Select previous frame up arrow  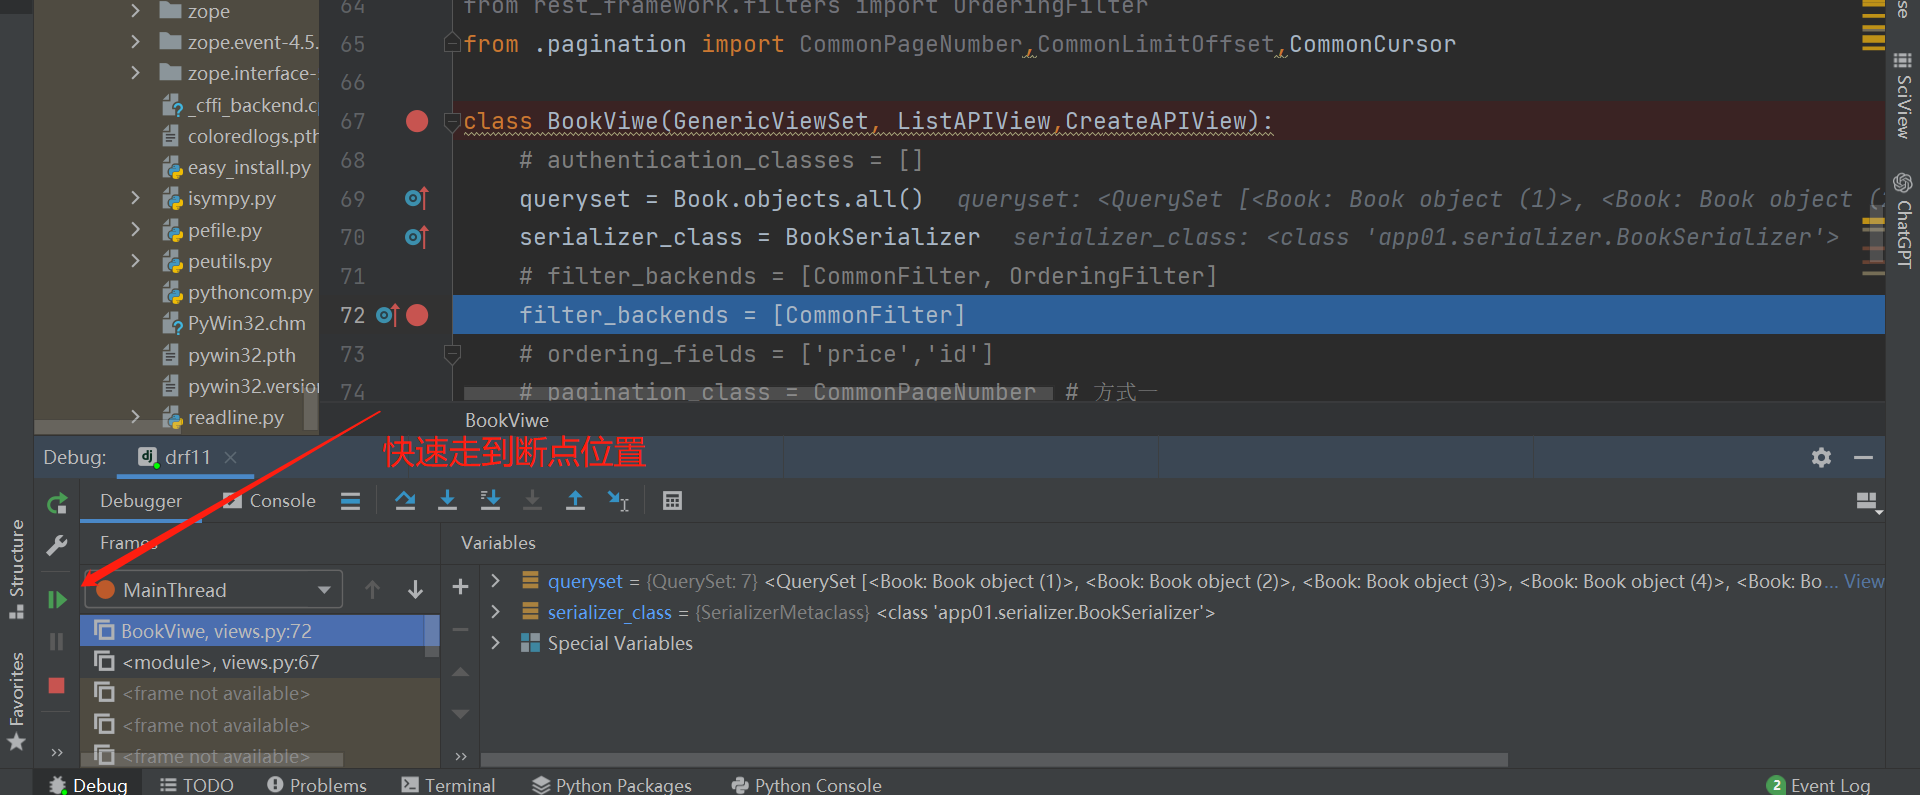pos(372,590)
